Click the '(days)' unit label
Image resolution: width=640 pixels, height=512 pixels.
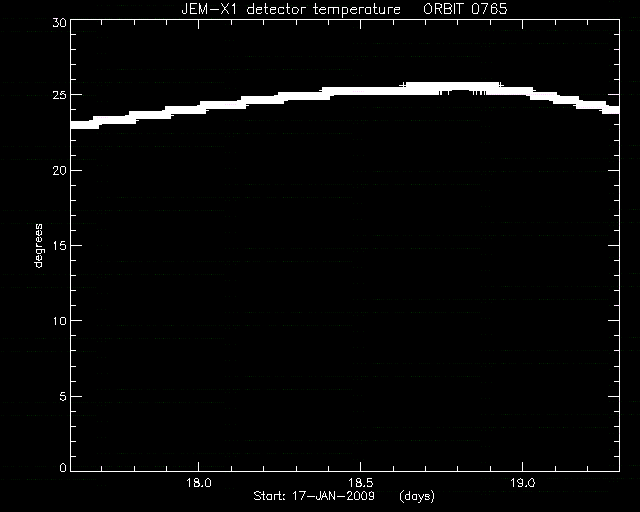pos(417,496)
